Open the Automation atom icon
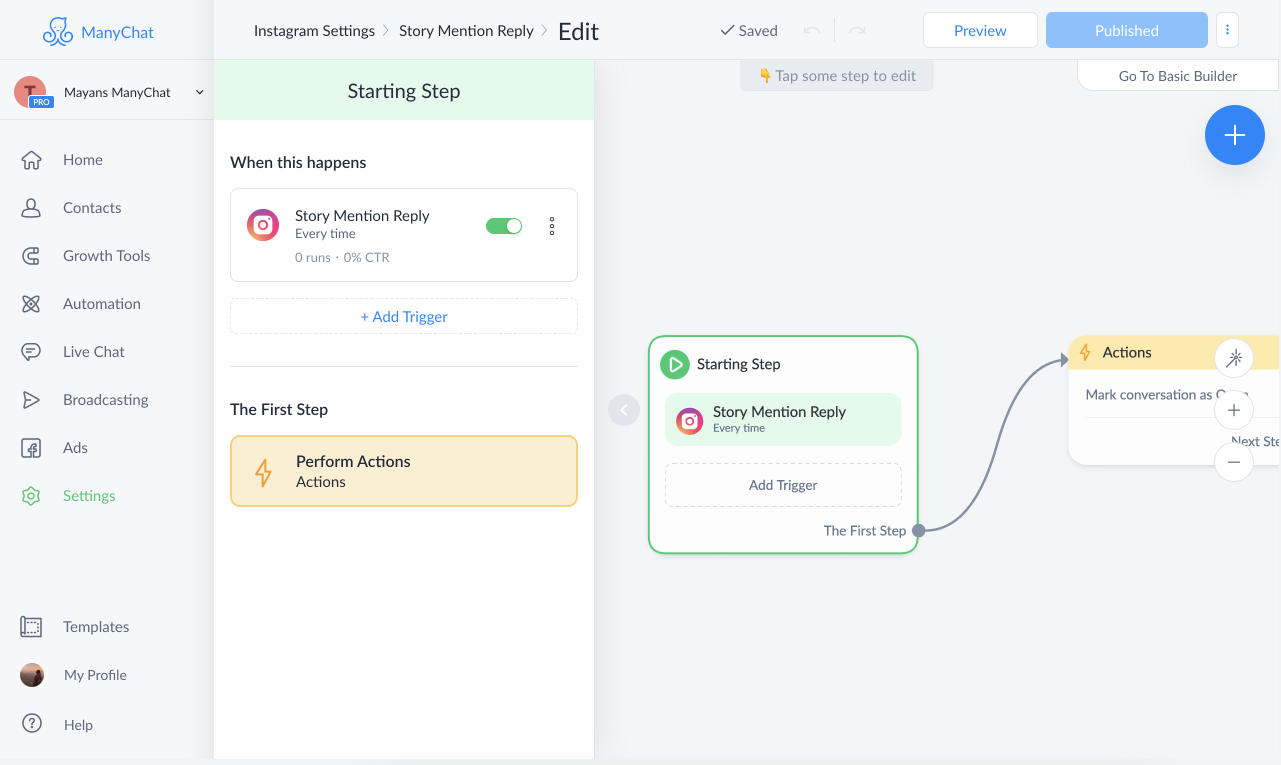 click(x=31, y=304)
